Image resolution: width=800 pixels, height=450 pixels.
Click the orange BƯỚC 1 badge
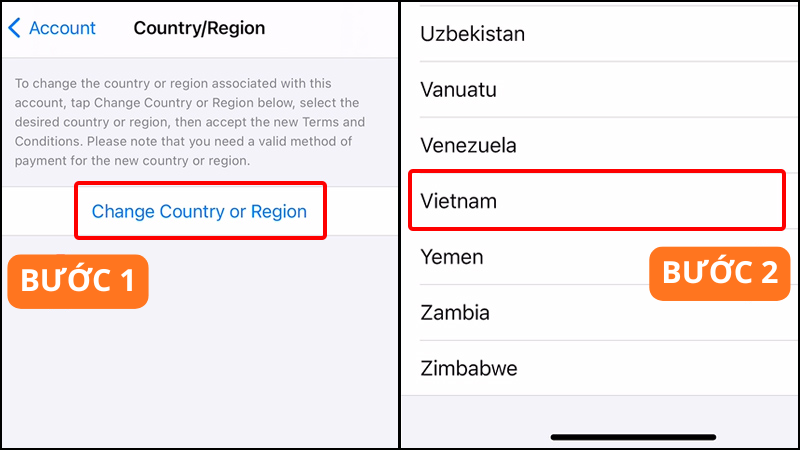(x=78, y=281)
